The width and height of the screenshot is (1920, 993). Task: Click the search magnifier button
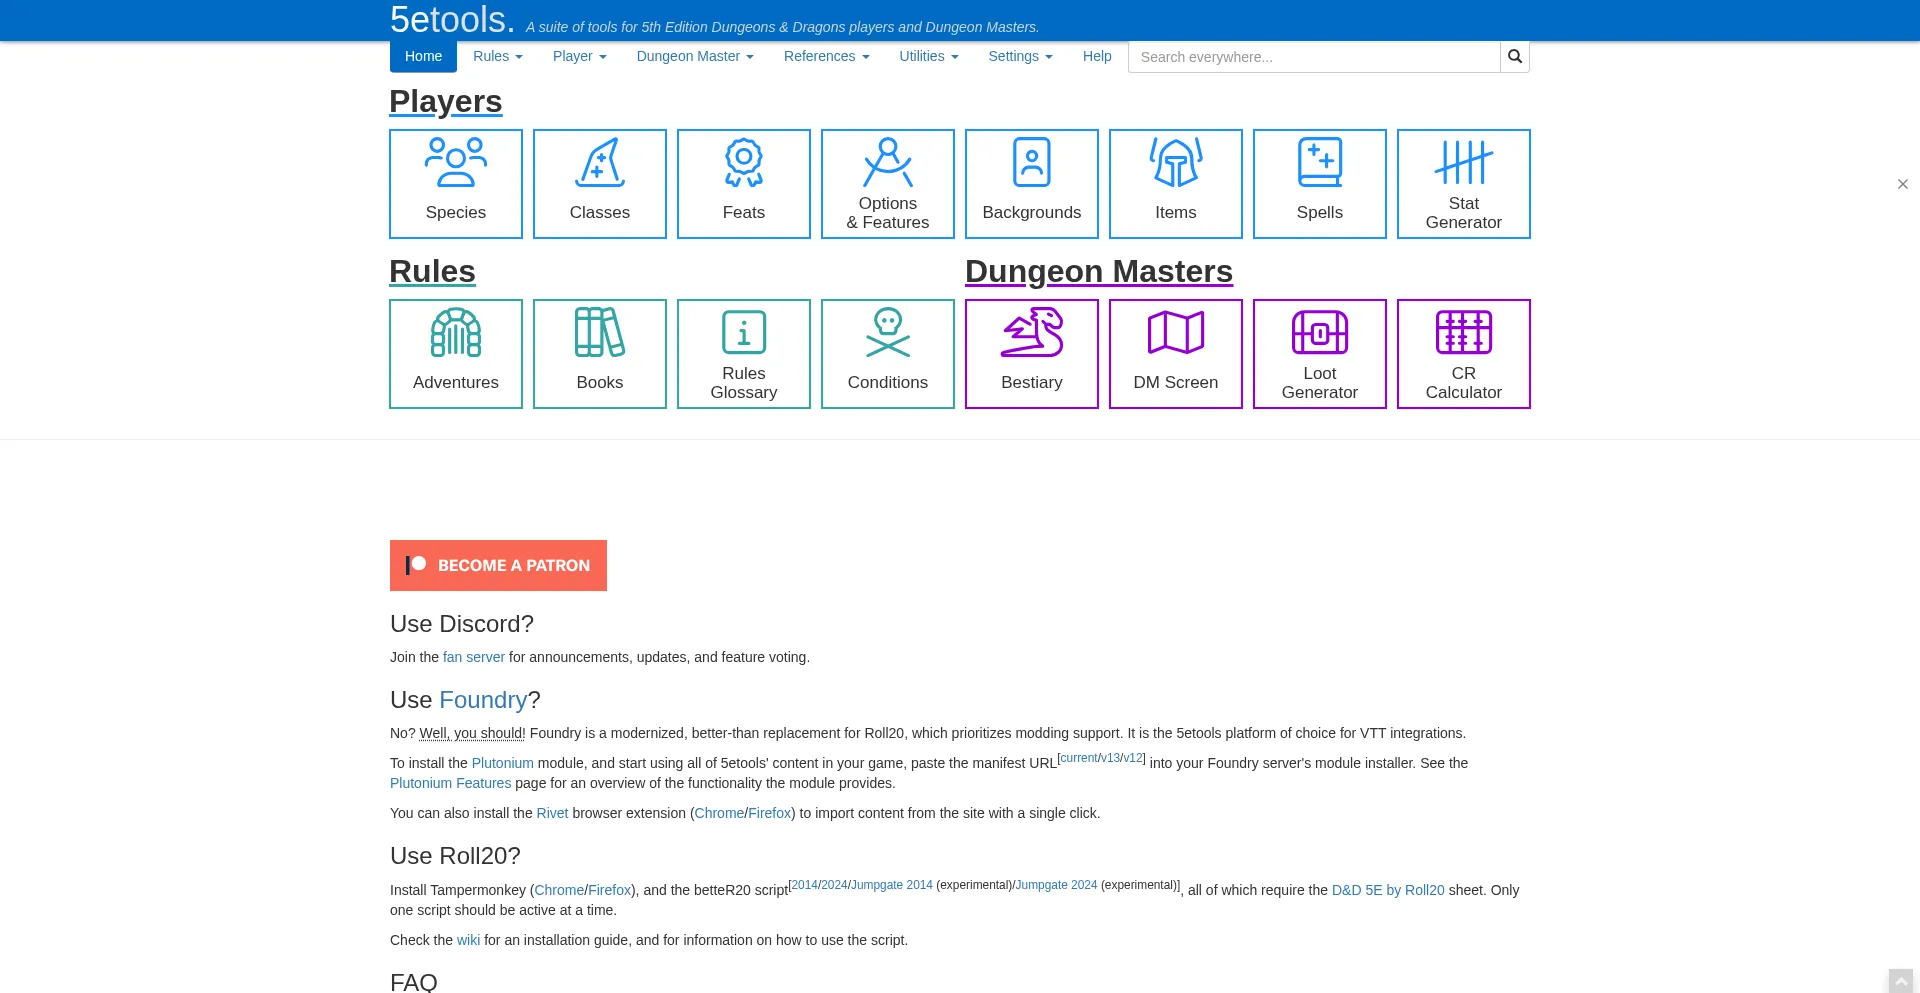[x=1514, y=57]
